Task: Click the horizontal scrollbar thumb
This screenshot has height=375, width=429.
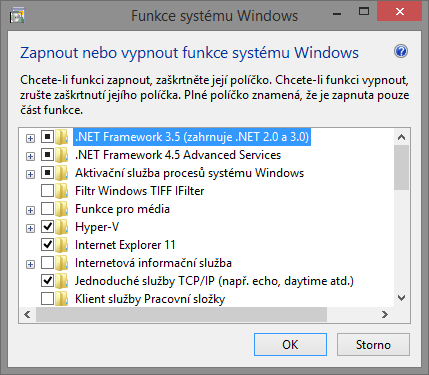Action: tap(182, 314)
